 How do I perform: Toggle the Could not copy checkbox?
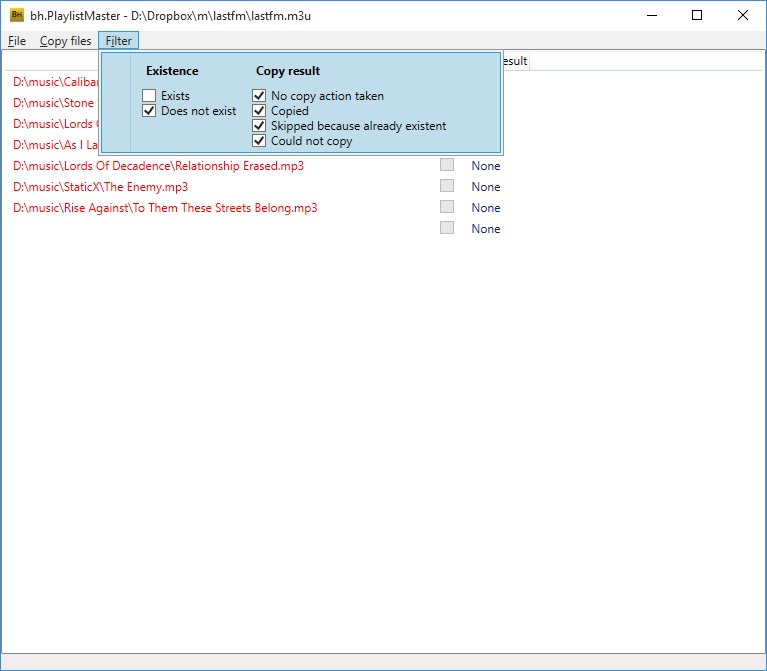pyautogui.click(x=259, y=141)
